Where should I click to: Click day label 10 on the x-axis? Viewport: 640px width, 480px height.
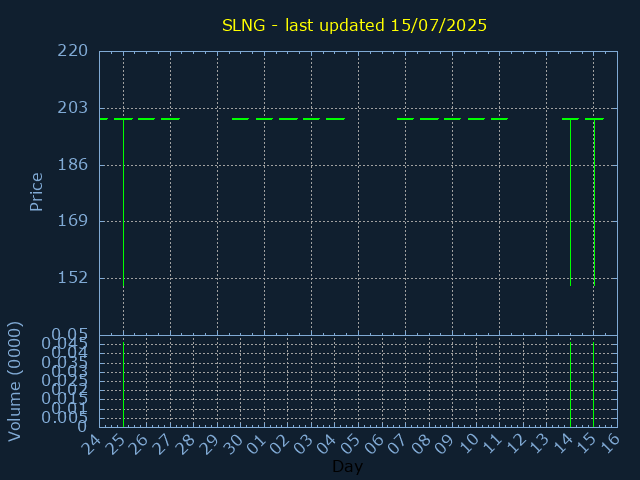click(x=467, y=444)
